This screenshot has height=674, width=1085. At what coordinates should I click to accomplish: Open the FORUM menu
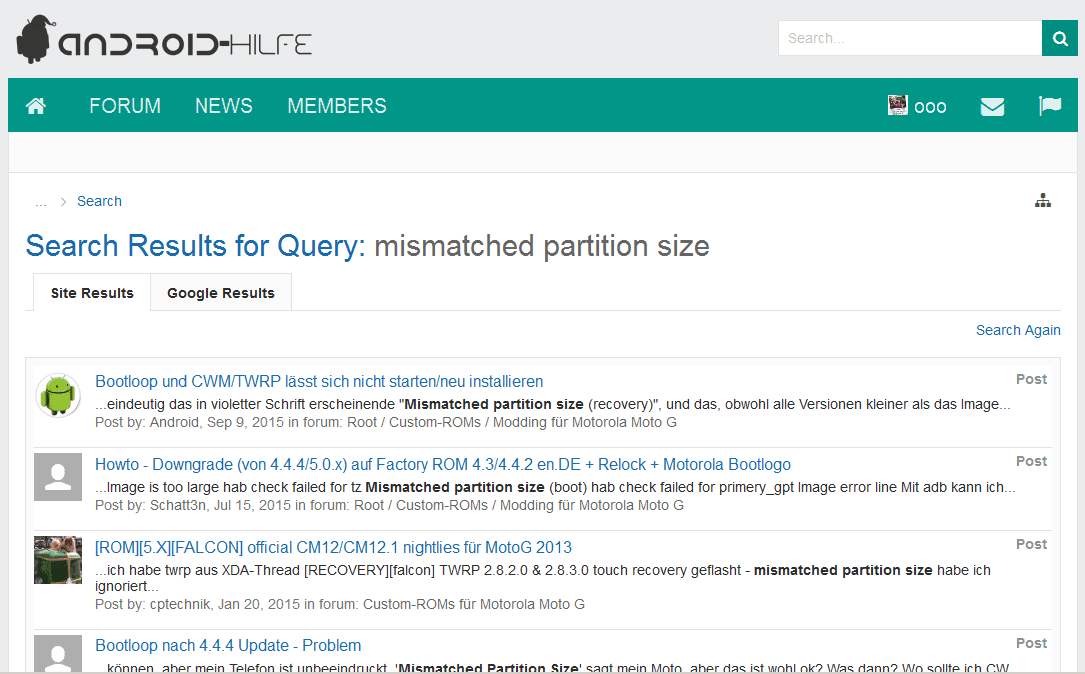[x=125, y=106]
